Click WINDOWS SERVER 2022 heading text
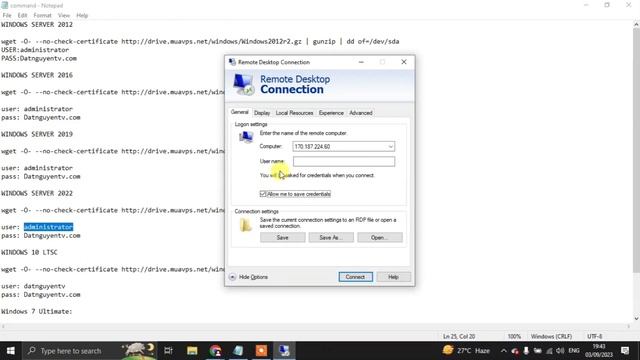The height and width of the screenshot is (360, 640). pos(37,193)
